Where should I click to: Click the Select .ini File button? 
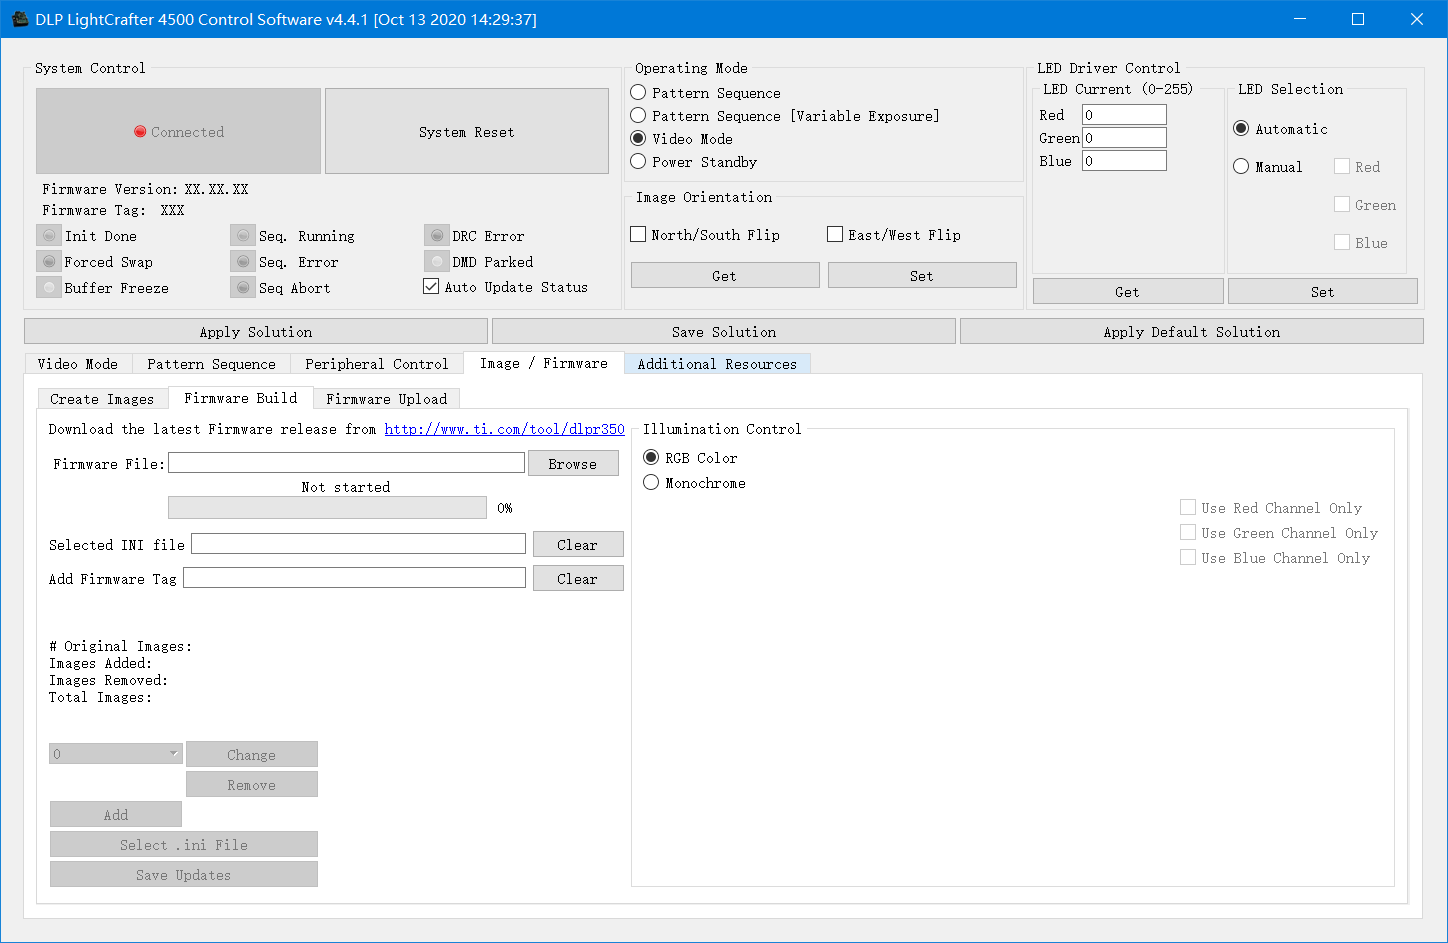coord(184,844)
